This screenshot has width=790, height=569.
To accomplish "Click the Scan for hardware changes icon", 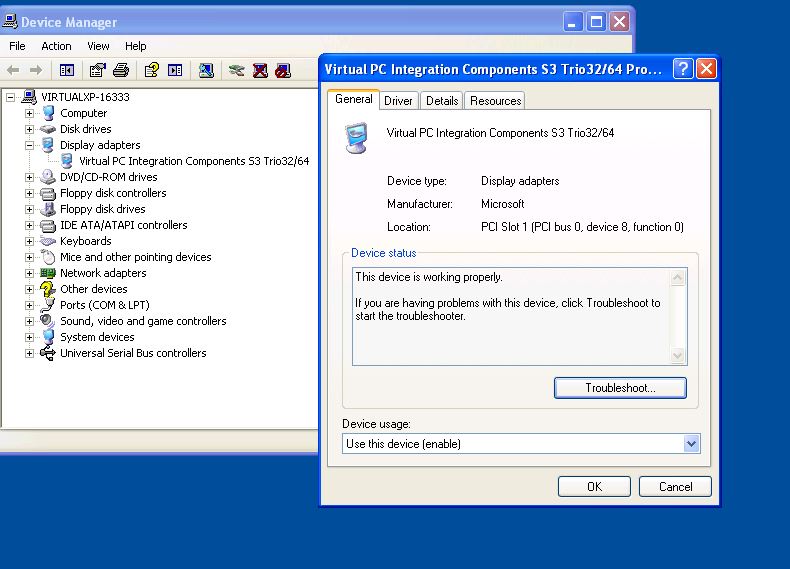I will [x=206, y=70].
